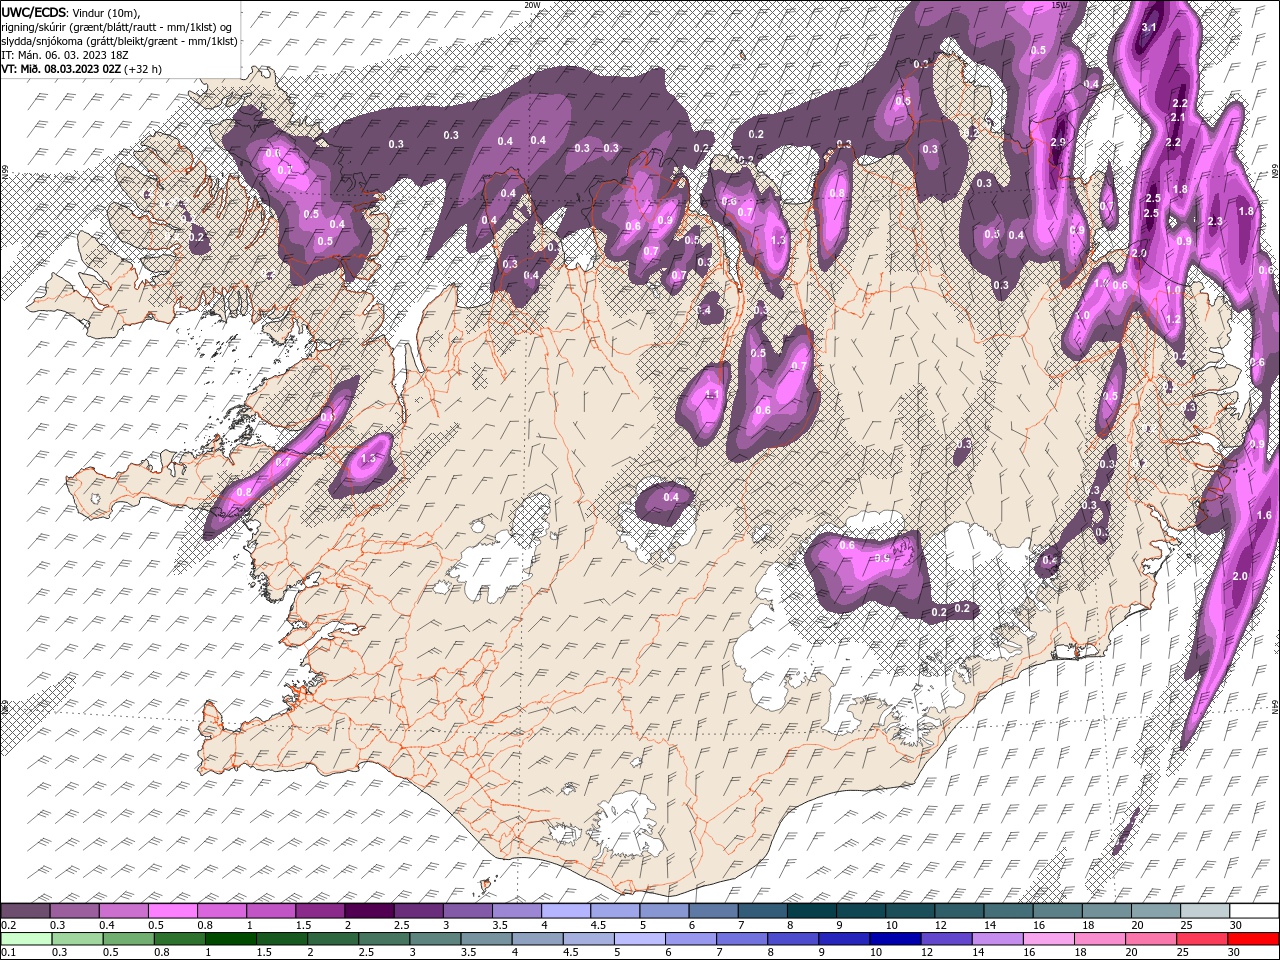Click top legend swatch between 14 and 16

point(1008,911)
